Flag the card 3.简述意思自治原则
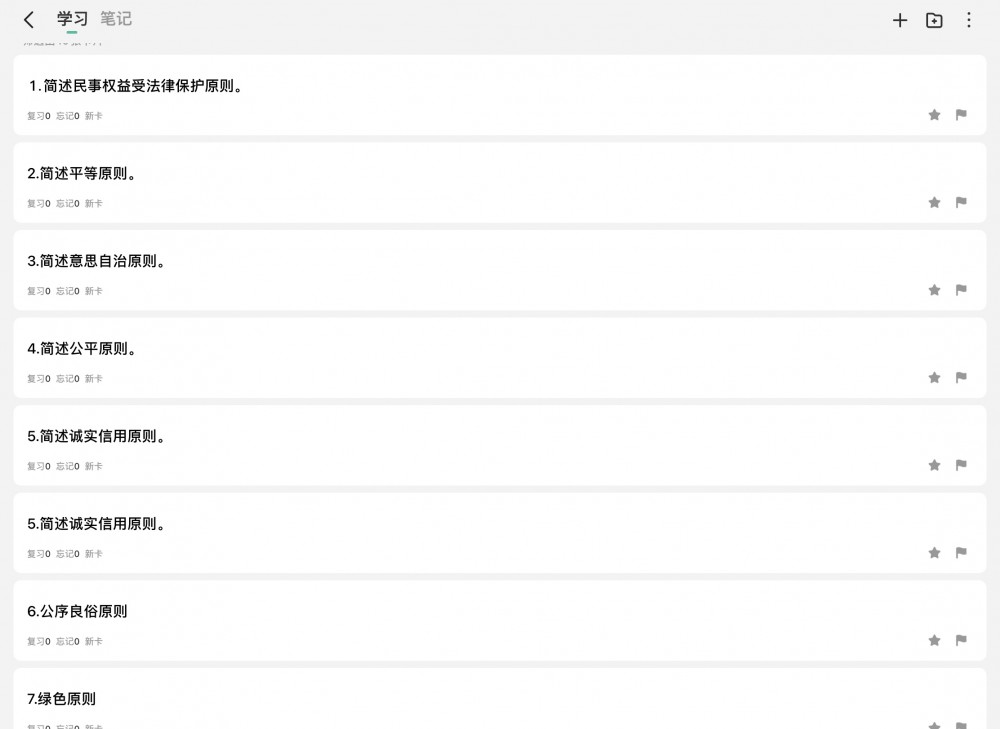The width and height of the screenshot is (1000, 729). [960, 290]
